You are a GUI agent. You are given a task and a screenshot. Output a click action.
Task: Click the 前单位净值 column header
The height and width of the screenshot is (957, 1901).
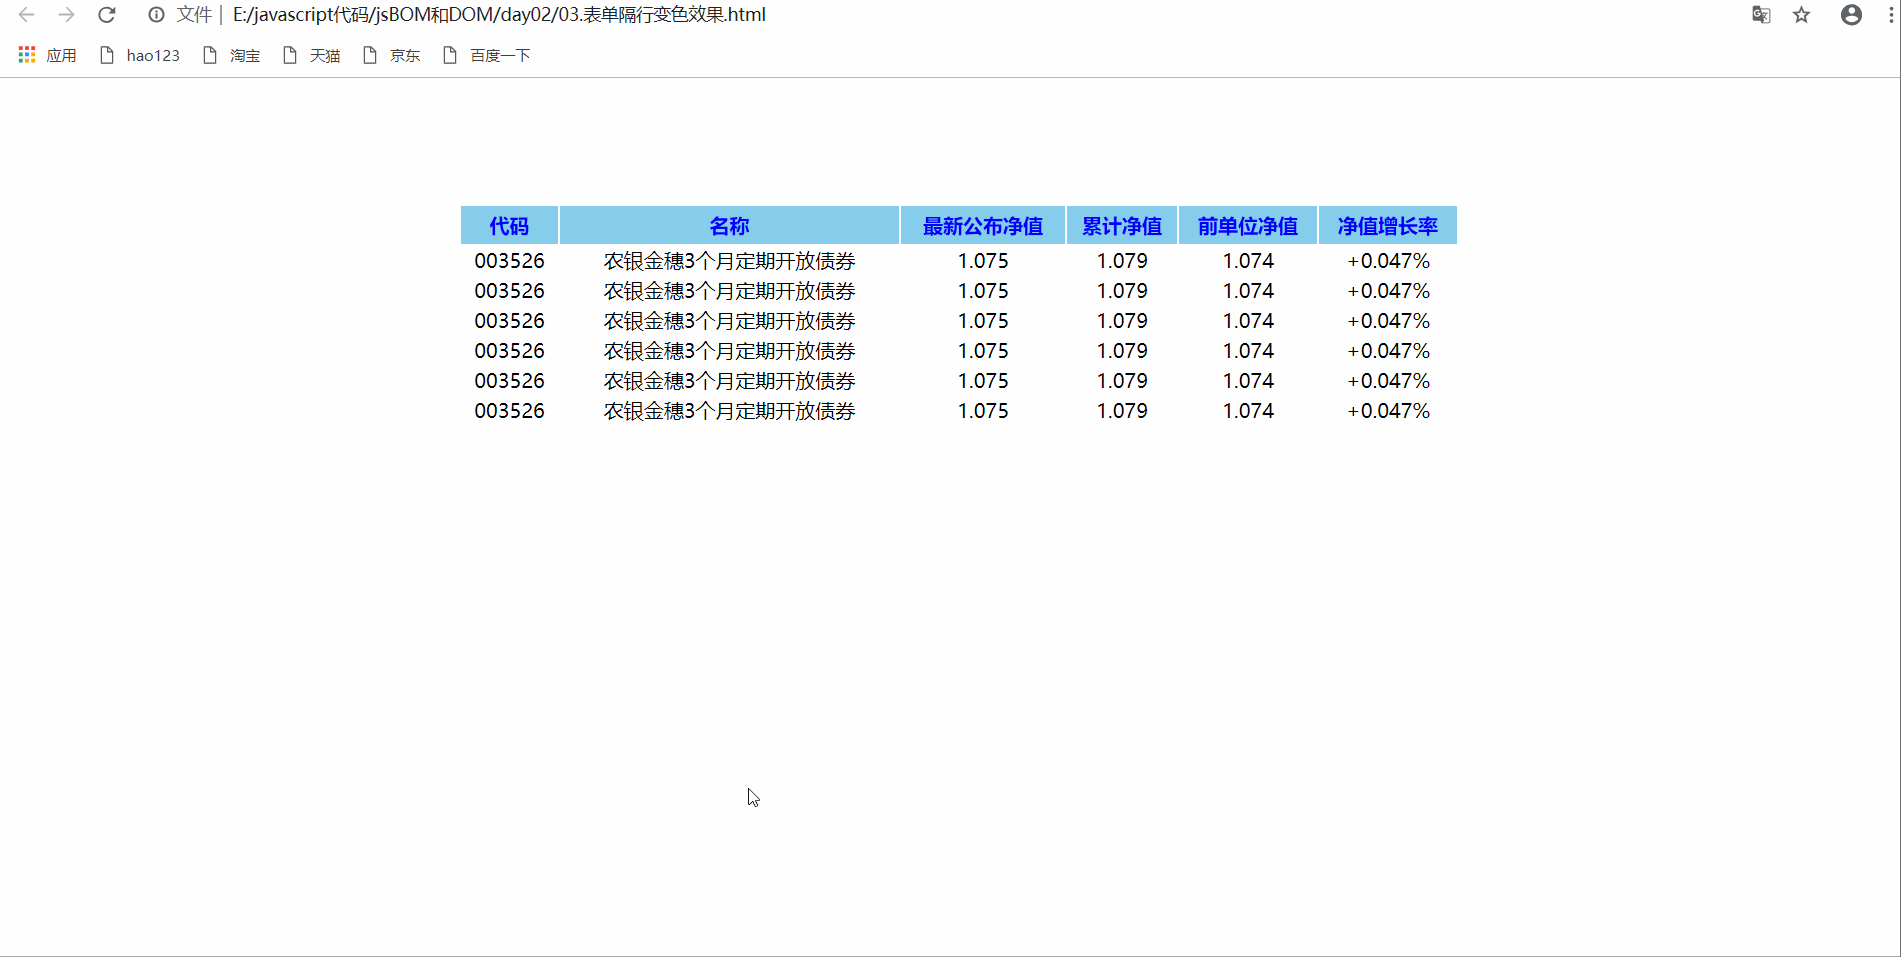point(1248,226)
